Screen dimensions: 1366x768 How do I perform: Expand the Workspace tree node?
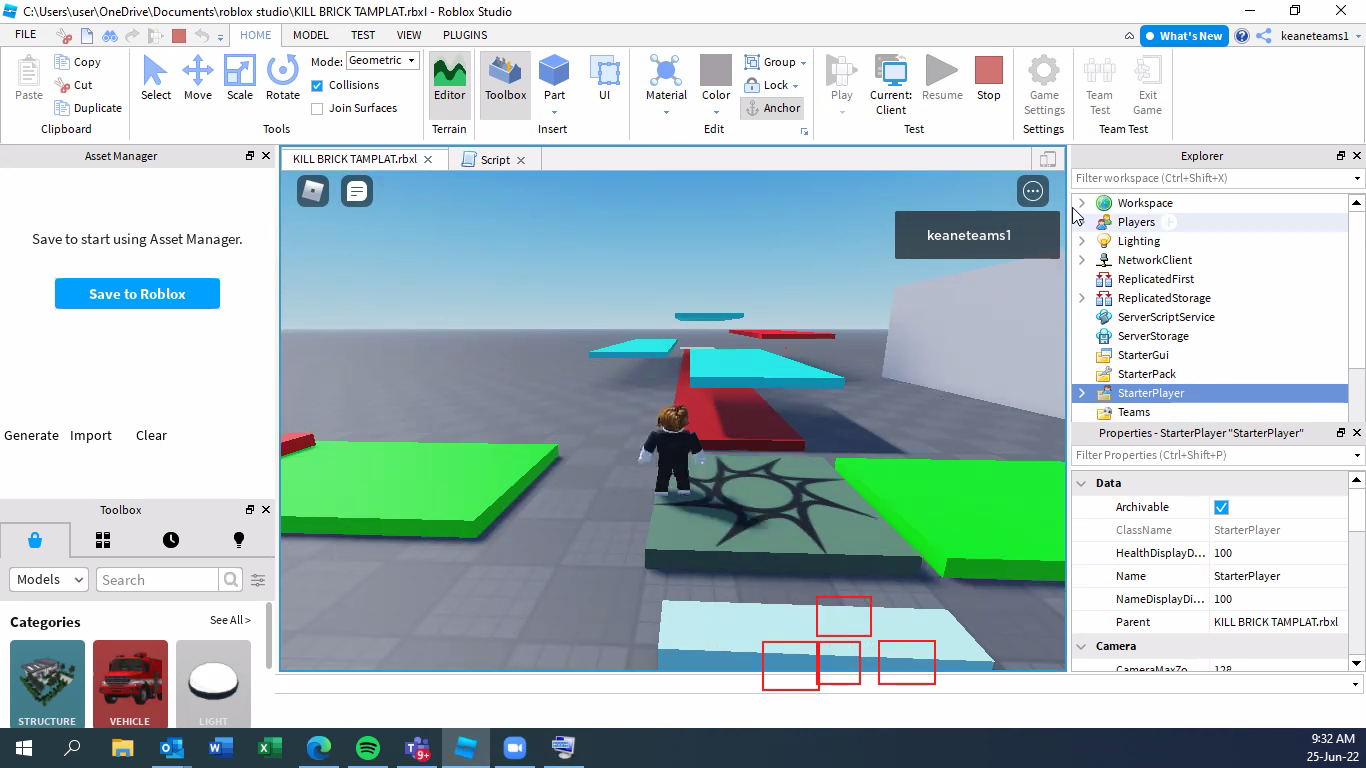click(x=1081, y=203)
